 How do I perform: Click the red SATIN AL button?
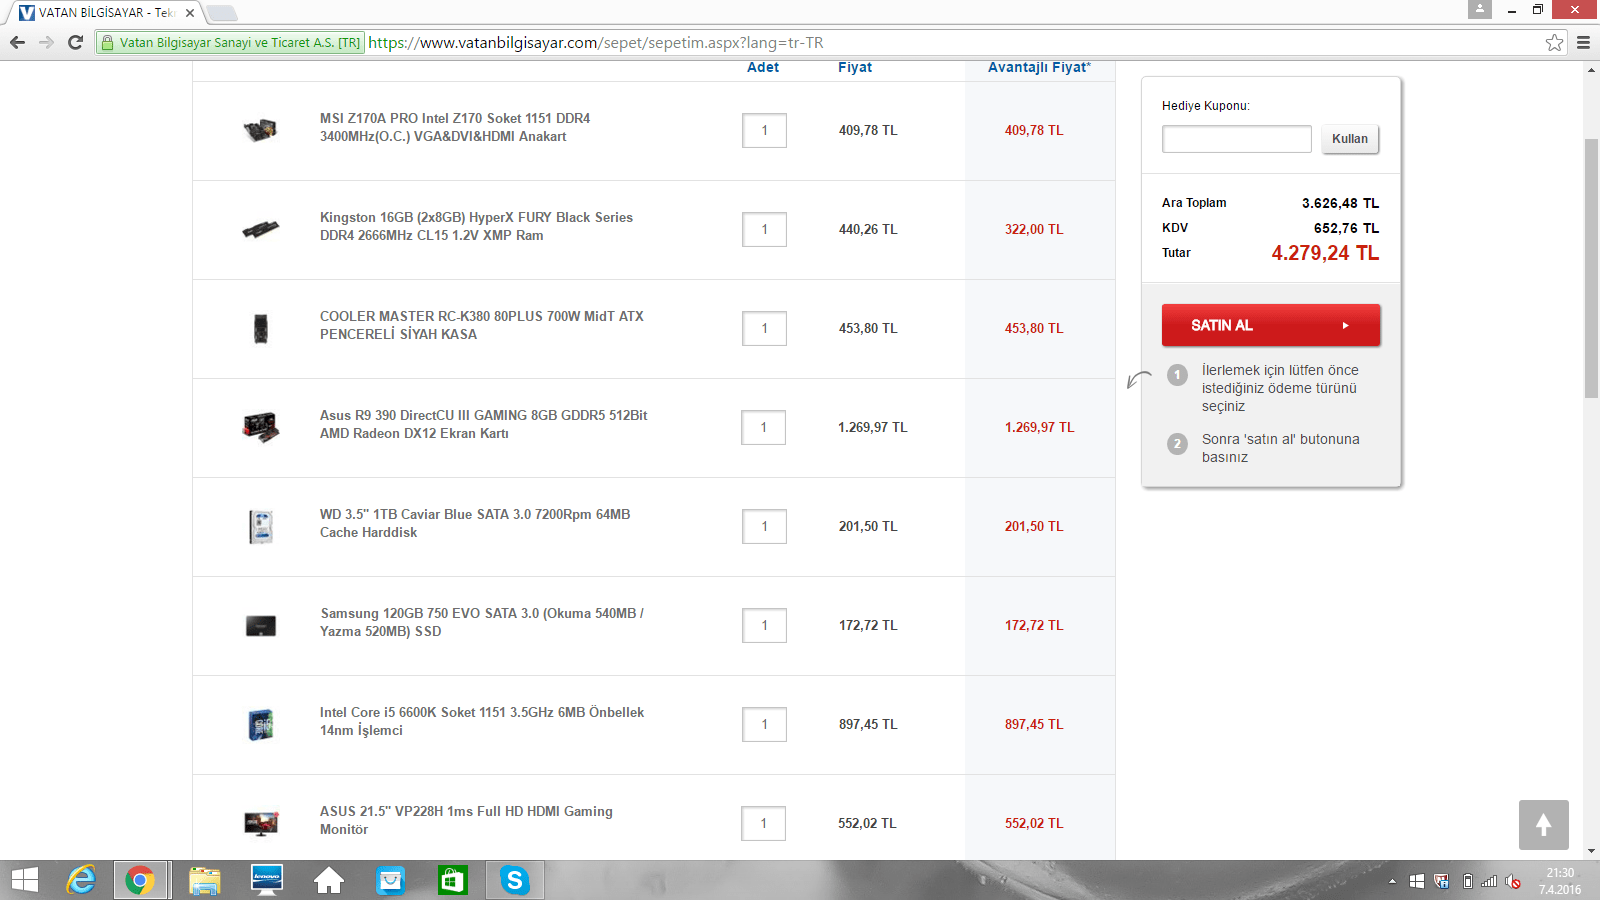tap(1271, 325)
